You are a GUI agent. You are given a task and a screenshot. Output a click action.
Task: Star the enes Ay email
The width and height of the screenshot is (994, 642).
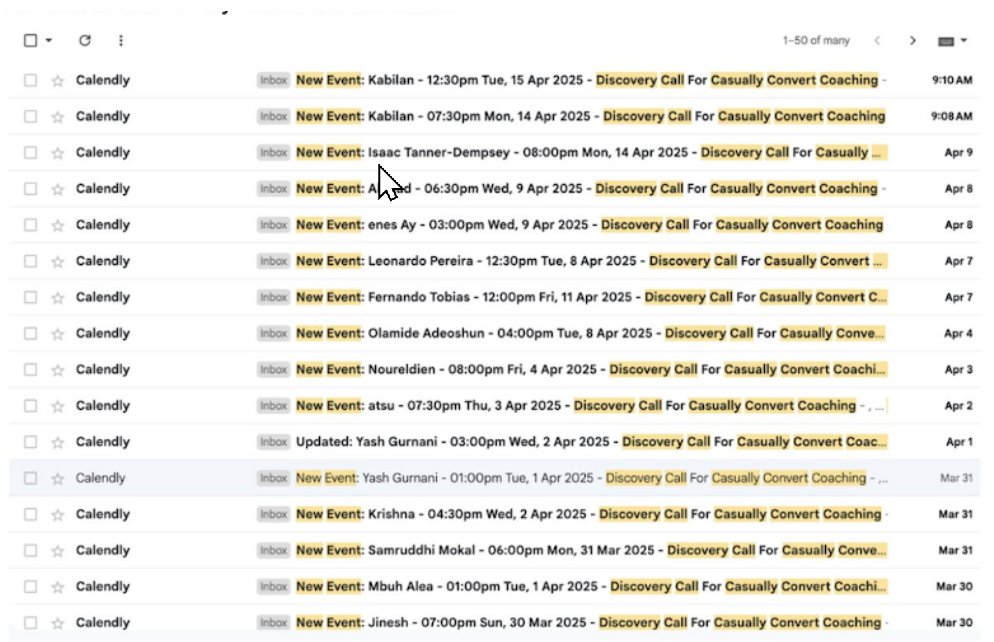click(58, 225)
